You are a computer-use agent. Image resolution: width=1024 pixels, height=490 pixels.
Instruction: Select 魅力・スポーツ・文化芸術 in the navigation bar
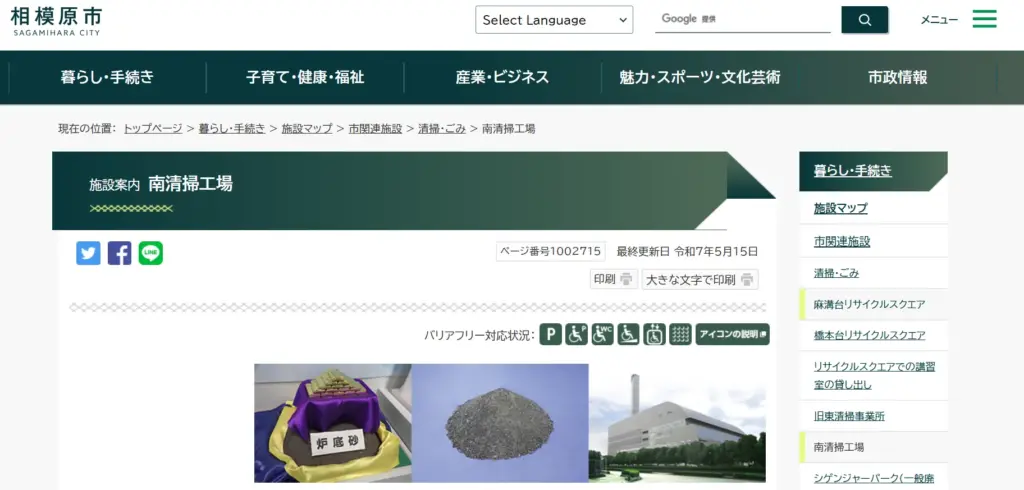tap(700, 77)
